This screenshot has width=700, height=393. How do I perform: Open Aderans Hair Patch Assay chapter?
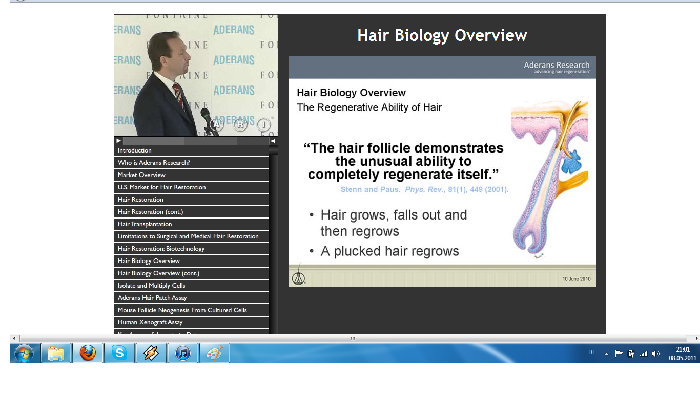coord(192,298)
